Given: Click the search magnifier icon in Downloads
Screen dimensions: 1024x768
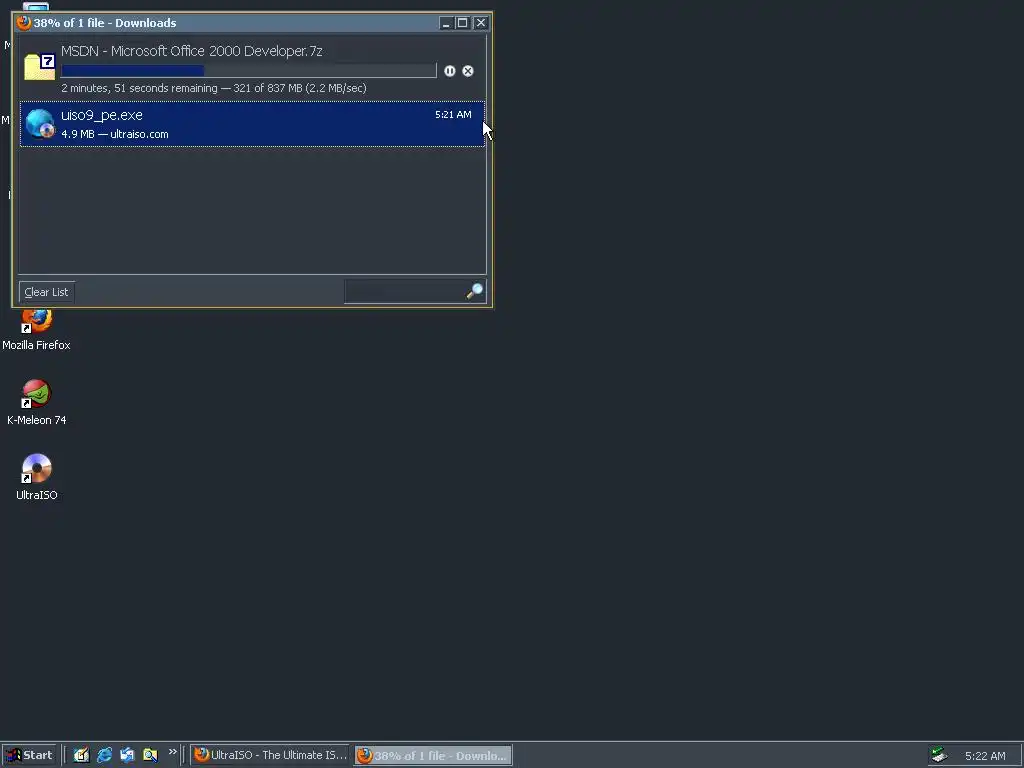Looking at the screenshot, I should click(x=475, y=291).
